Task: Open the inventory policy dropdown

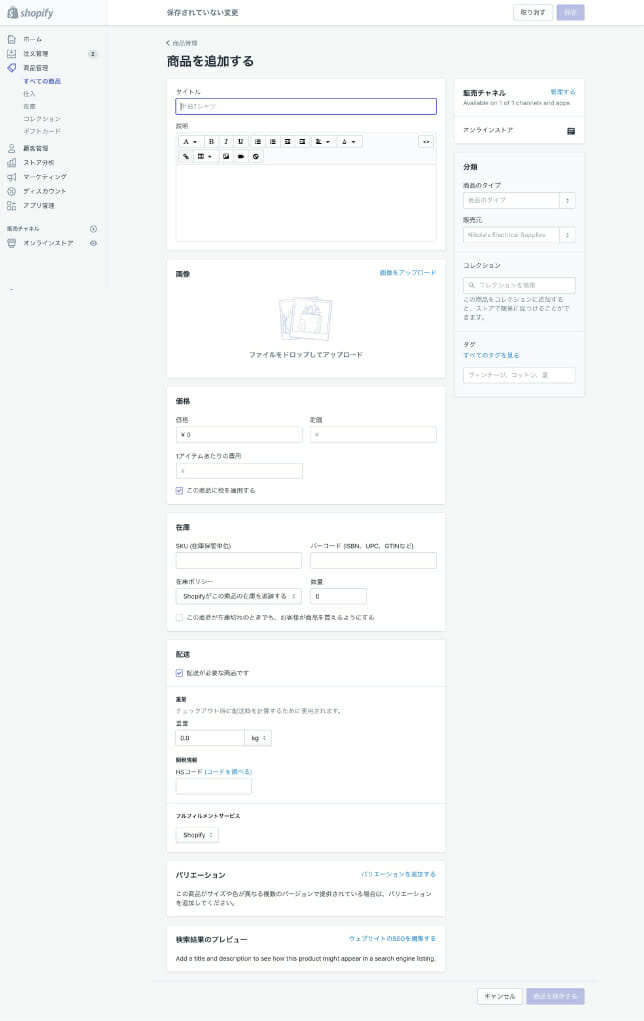Action: [238, 596]
